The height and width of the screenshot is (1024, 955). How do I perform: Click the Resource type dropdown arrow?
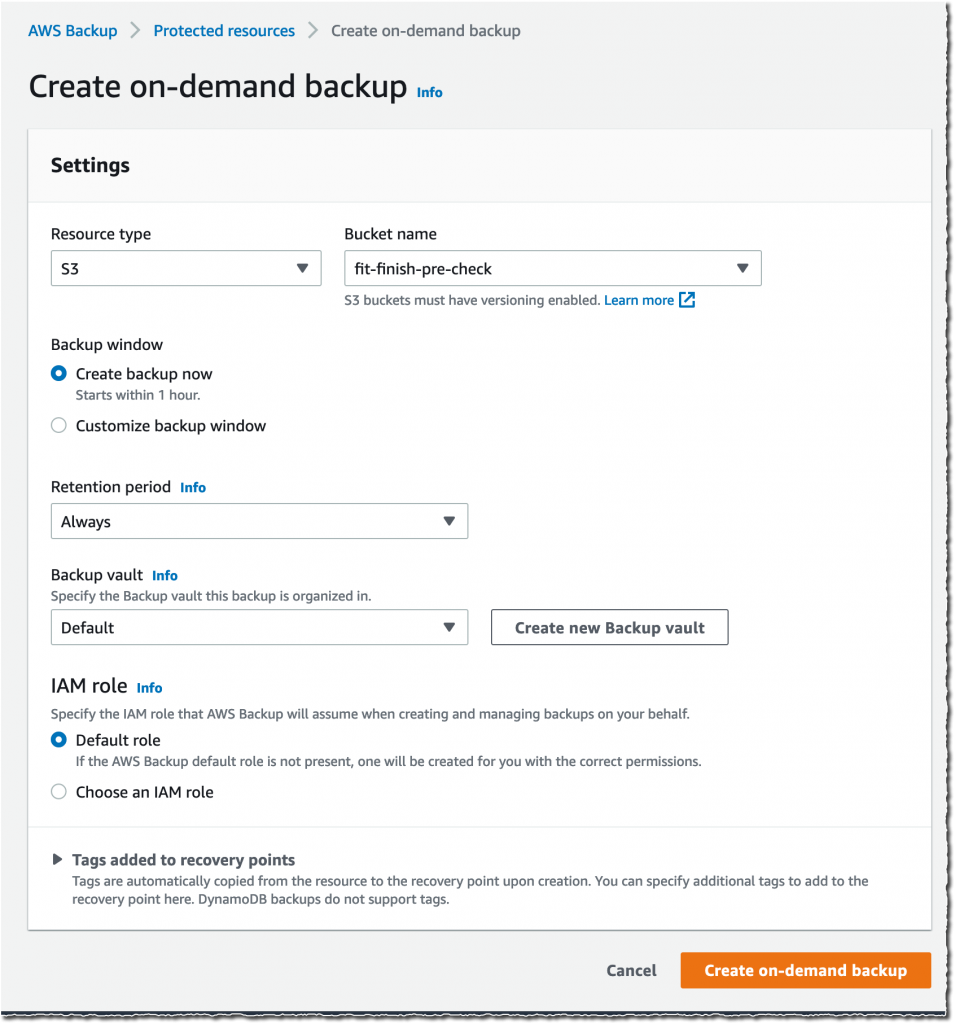coord(303,268)
